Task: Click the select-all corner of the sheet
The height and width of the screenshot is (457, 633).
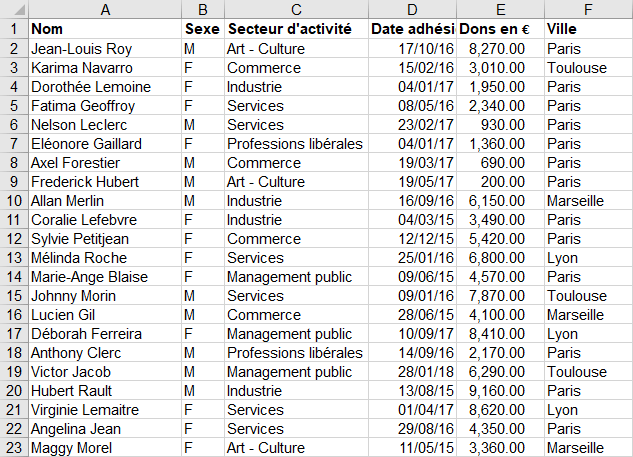Action: 14,9
